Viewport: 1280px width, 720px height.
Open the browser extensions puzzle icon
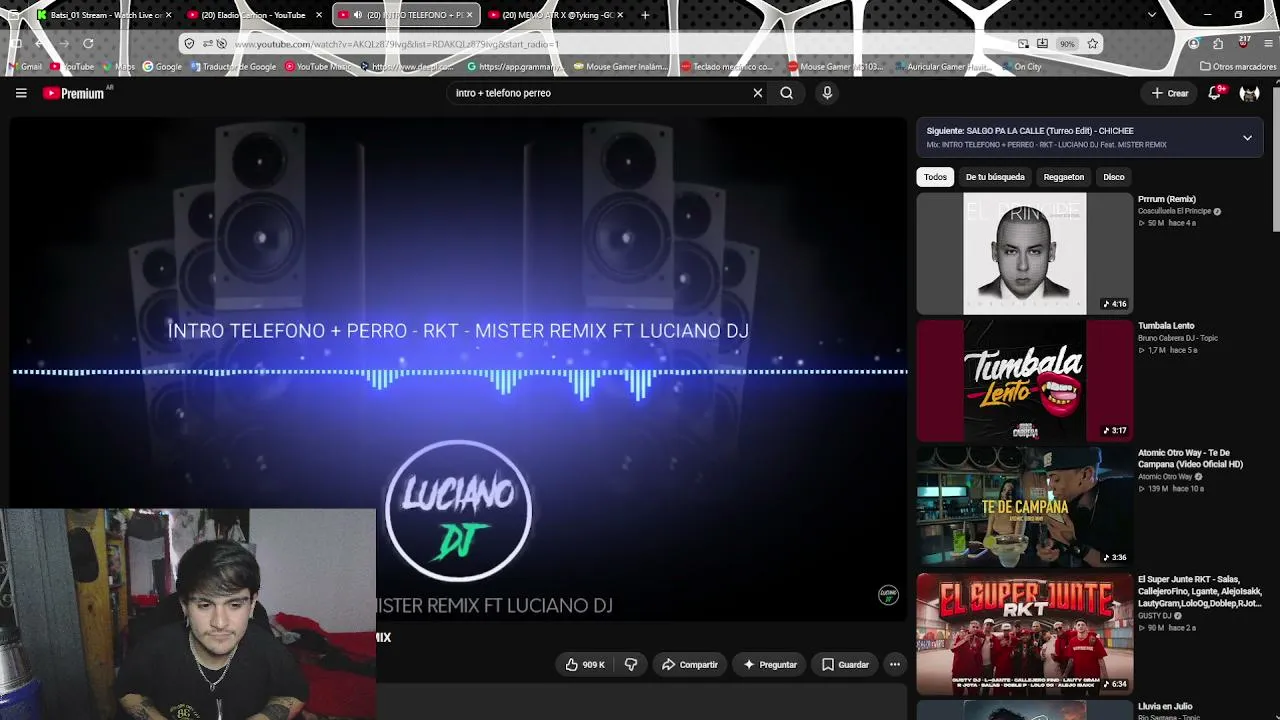[x=1218, y=44]
